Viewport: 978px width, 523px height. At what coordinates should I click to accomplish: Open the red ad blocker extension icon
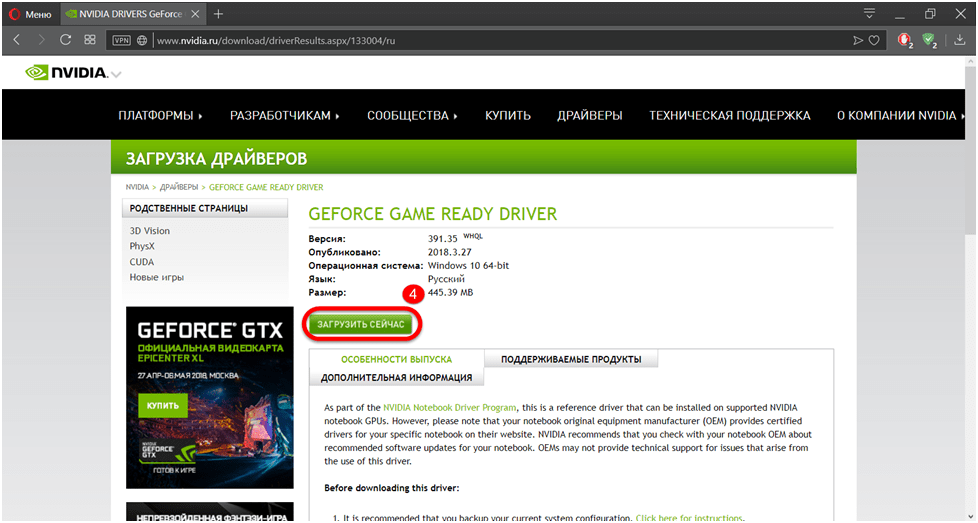[904, 41]
